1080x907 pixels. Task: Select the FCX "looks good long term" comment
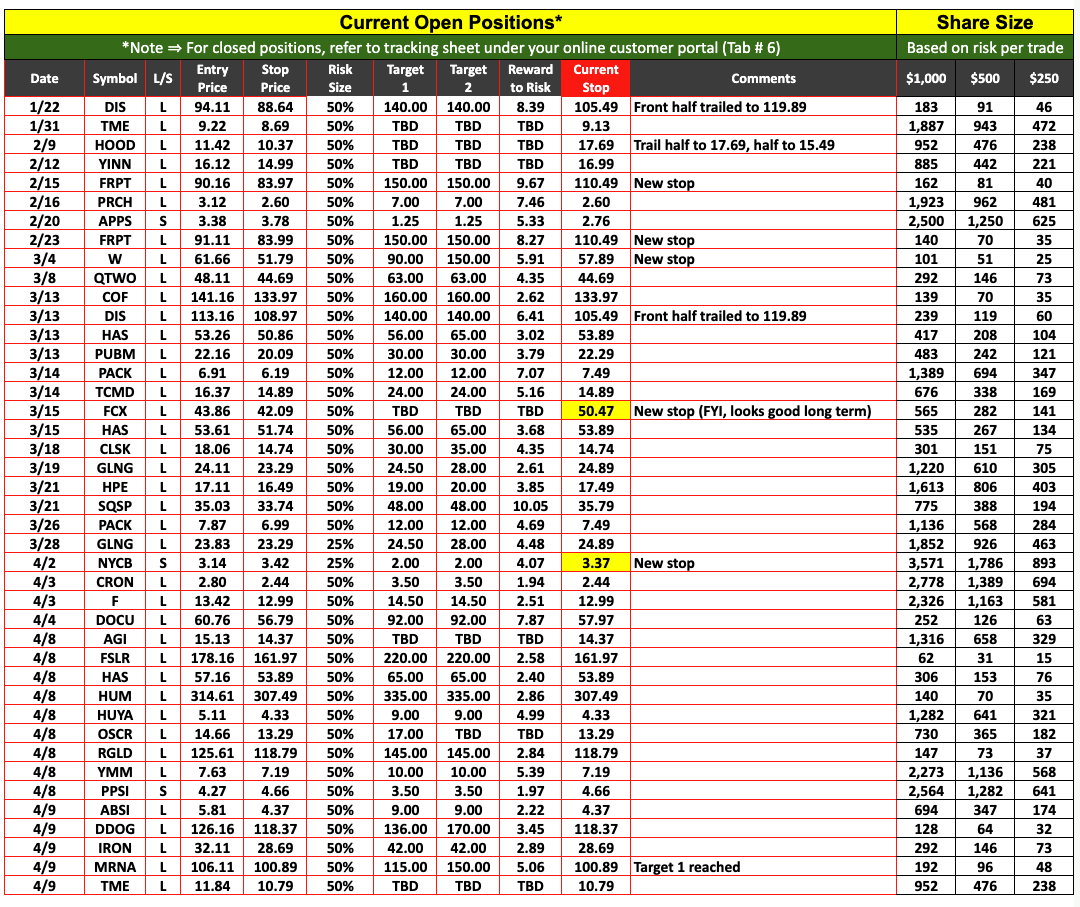pyautogui.click(x=751, y=411)
